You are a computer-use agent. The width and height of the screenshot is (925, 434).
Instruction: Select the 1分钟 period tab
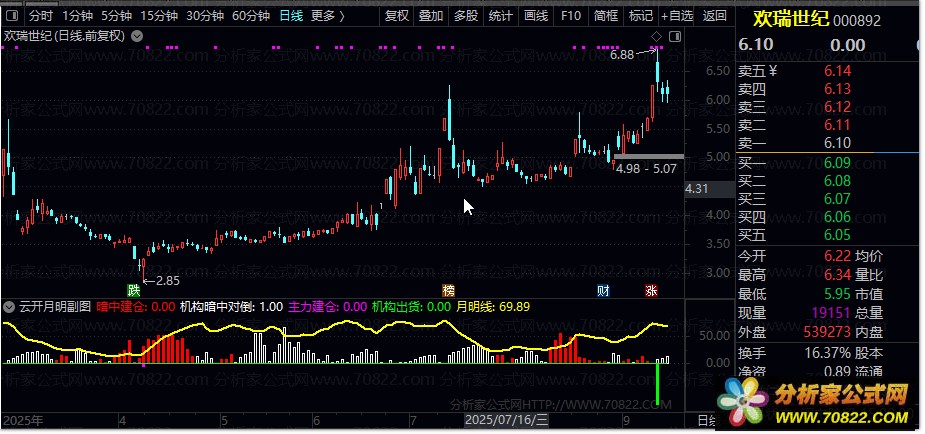[76, 15]
